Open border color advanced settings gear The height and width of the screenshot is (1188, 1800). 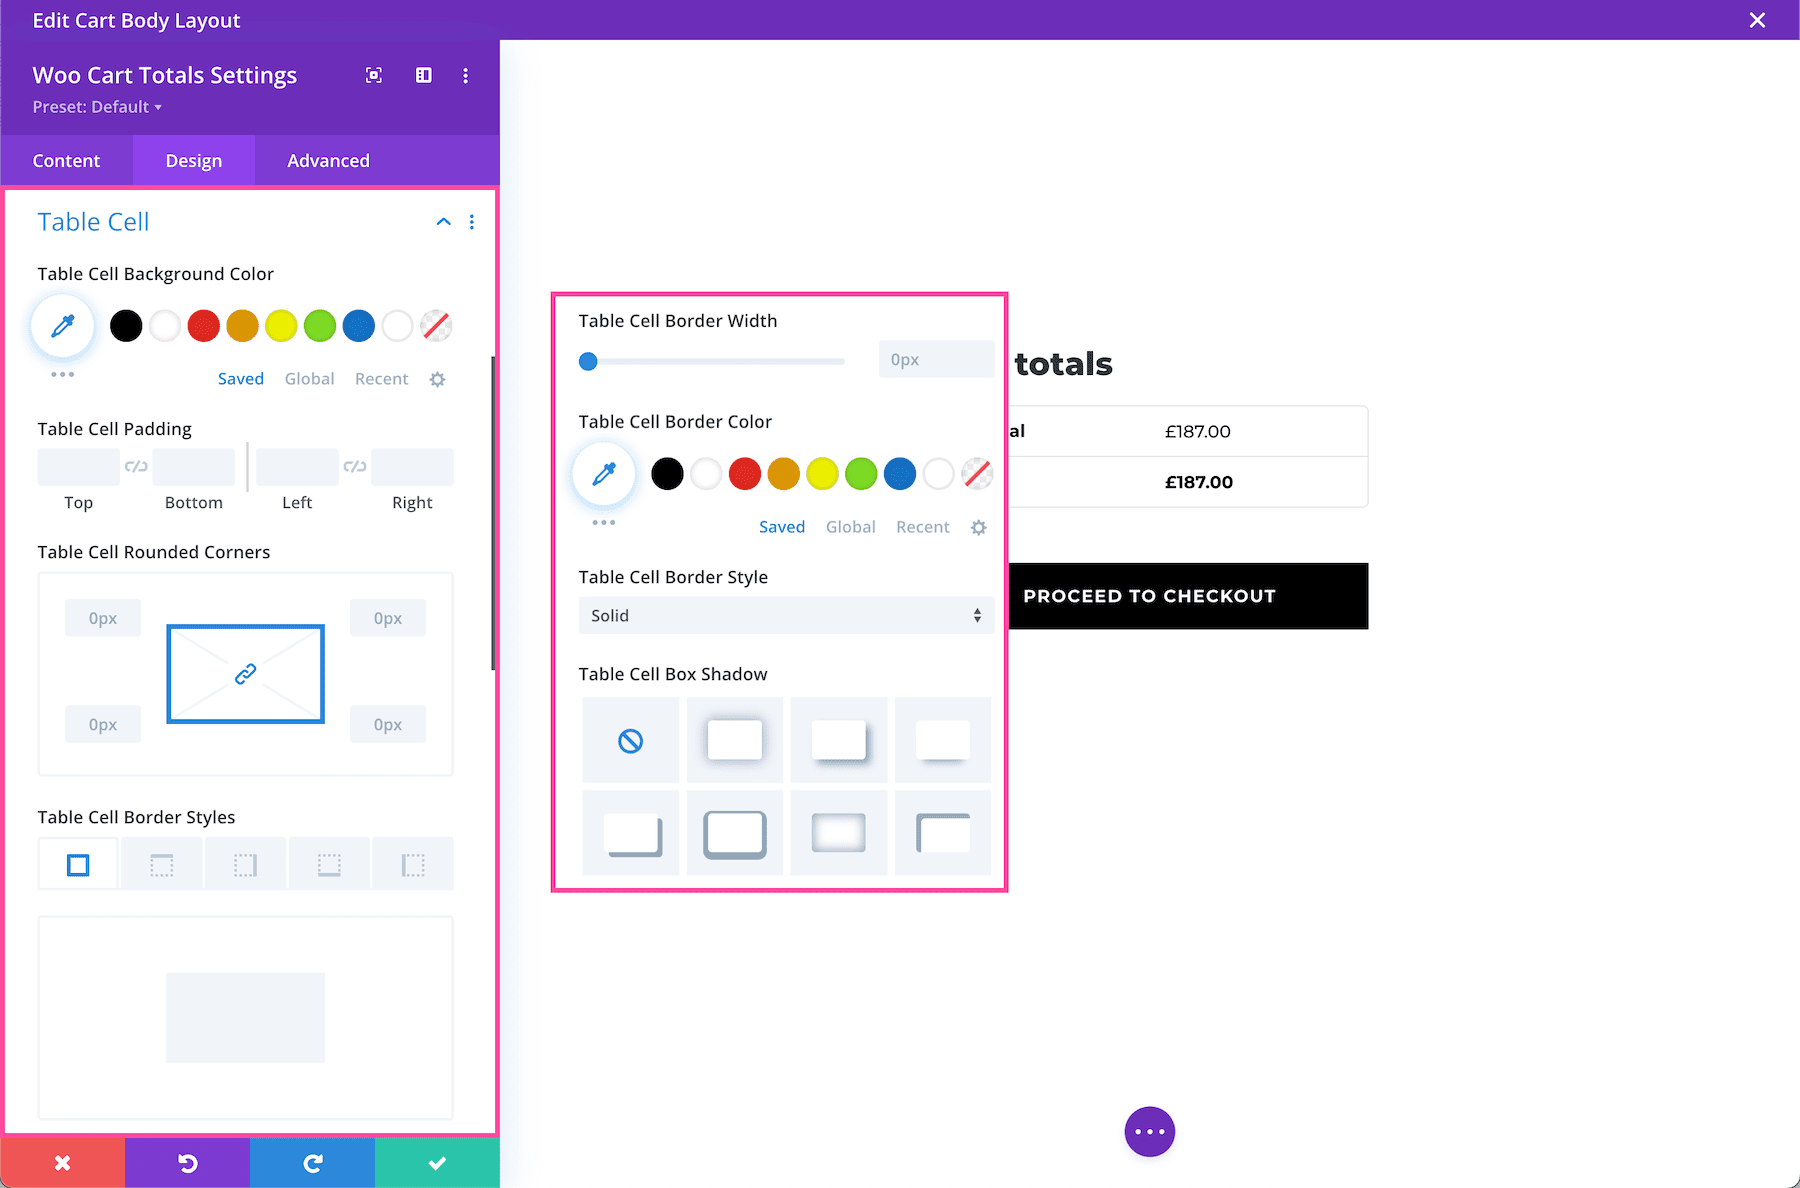pyautogui.click(x=978, y=527)
